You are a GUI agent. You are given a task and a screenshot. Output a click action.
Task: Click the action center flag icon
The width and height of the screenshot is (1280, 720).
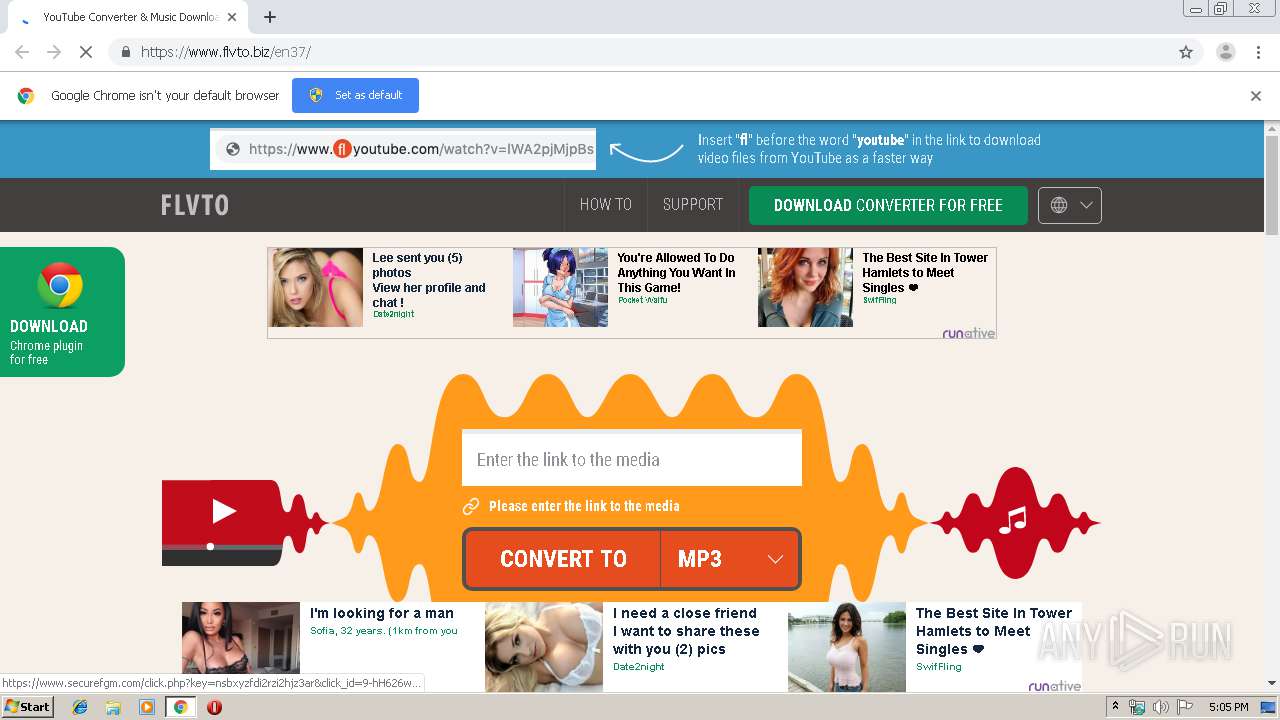[x=1183, y=707]
